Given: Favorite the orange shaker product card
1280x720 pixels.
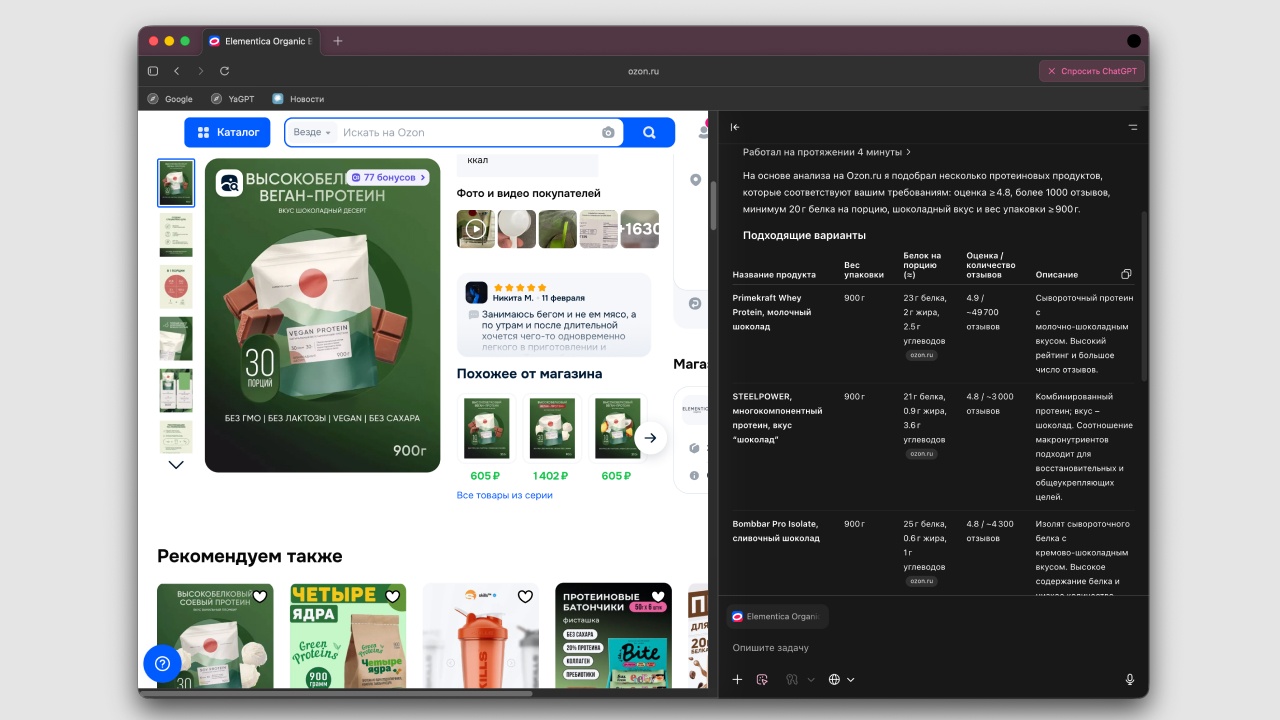Looking at the screenshot, I should pos(525,597).
